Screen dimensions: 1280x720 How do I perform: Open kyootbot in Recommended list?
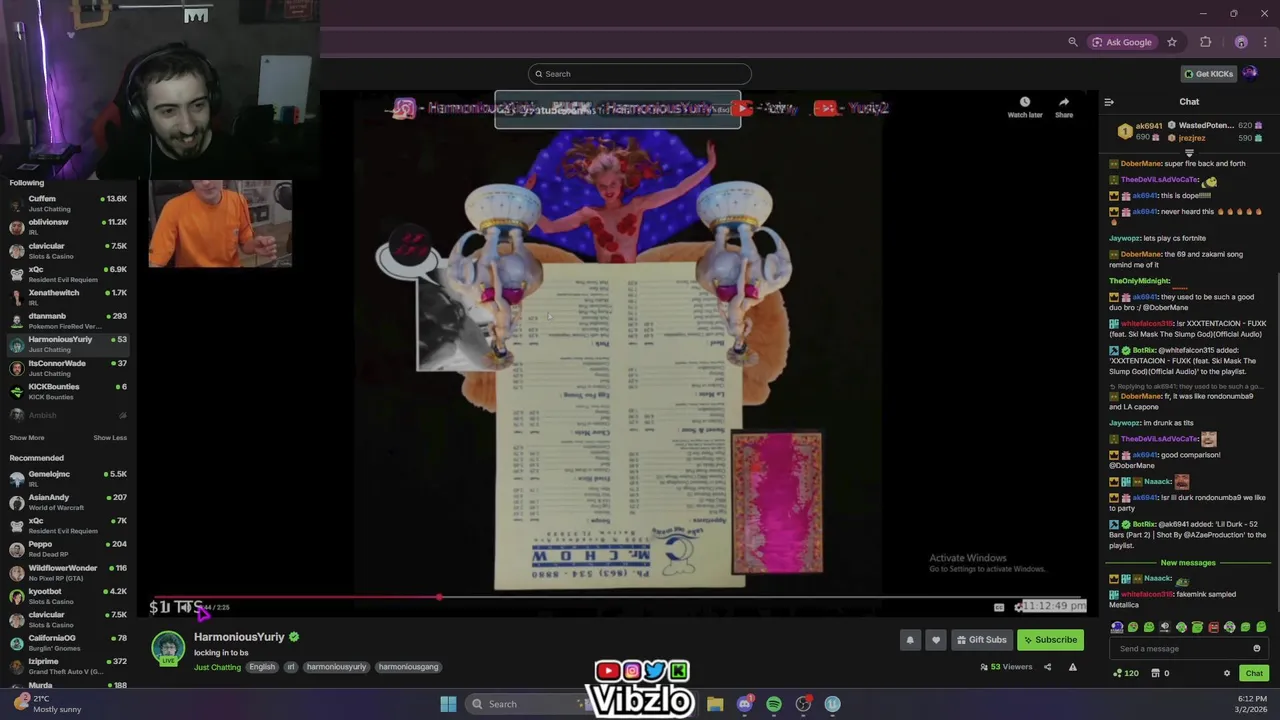pos(68,595)
